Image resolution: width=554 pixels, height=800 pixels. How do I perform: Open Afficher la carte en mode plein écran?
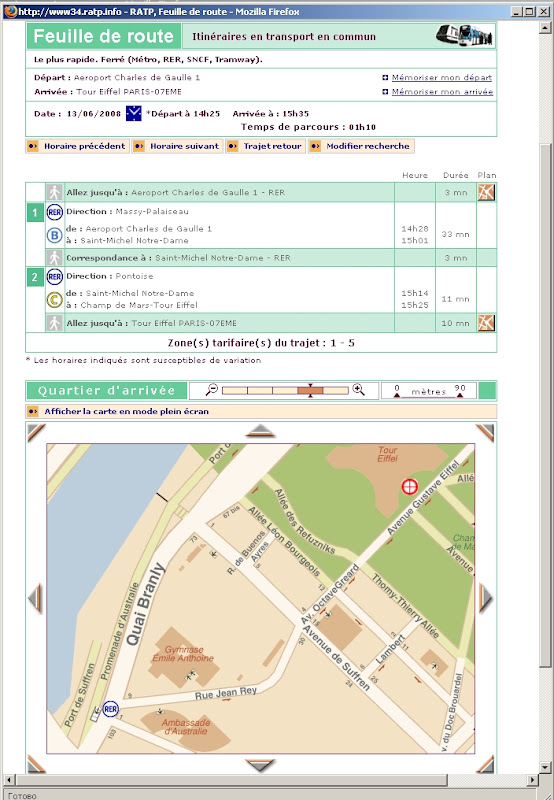tap(127, 411)
